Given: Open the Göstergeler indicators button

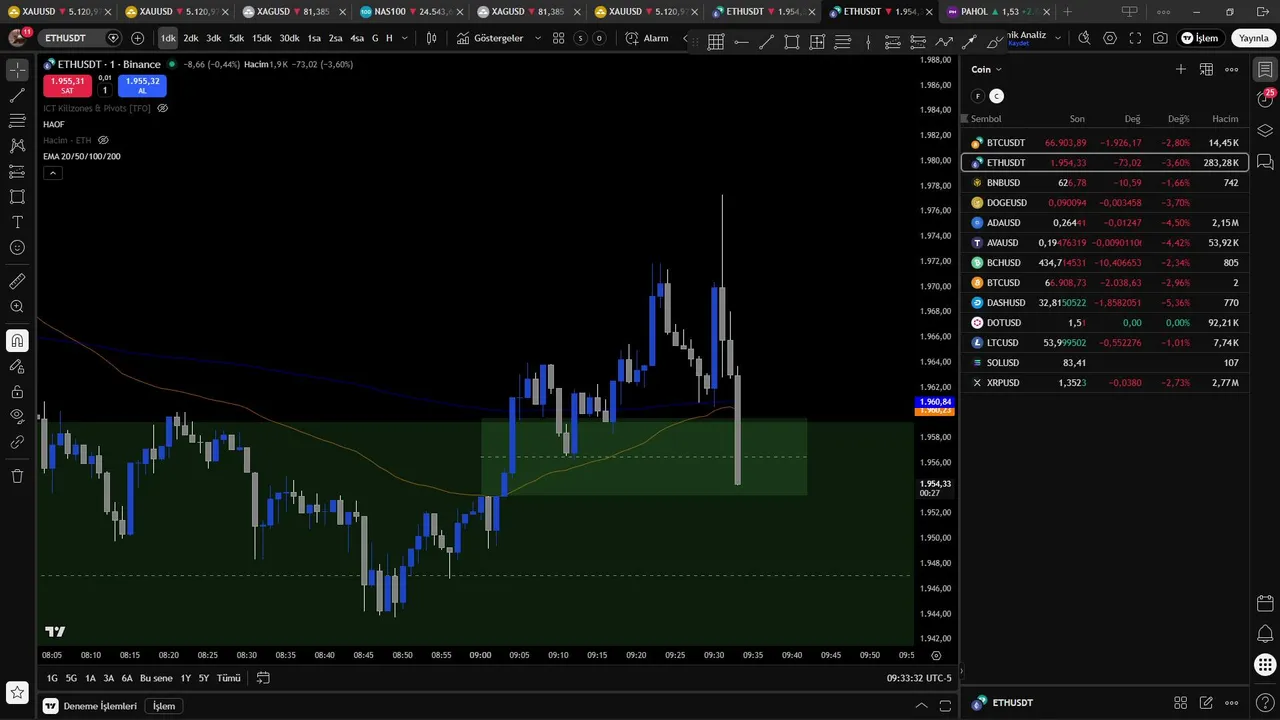Looking at the screenshot, I should point(490,38).
